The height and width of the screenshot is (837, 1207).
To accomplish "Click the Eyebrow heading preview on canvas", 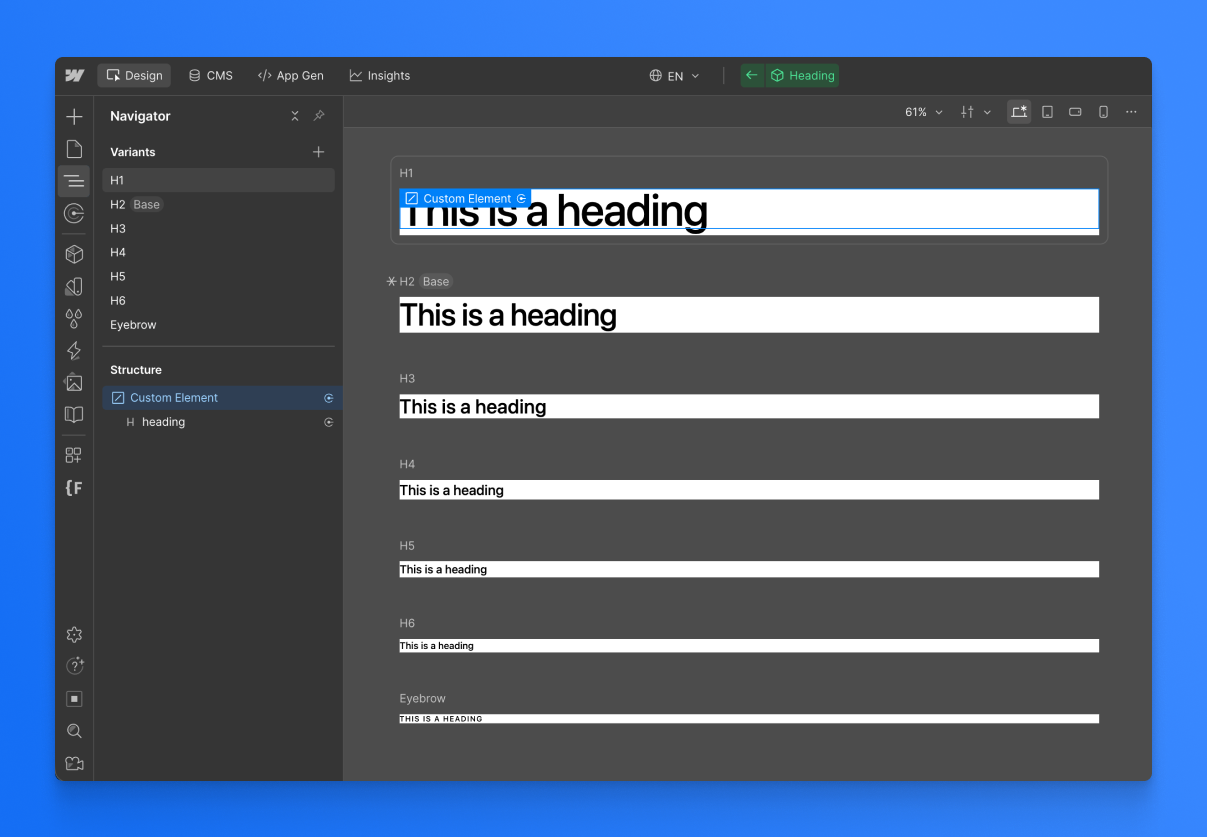I will (x=749, y=719).
